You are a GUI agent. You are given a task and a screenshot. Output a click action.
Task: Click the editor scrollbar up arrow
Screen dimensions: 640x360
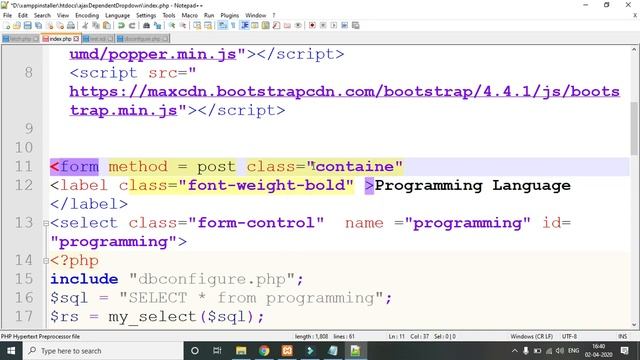coord(634,50)
